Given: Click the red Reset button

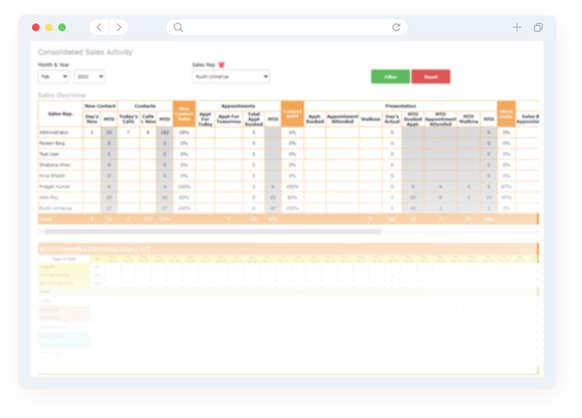Looking at the screenshot, I should [x=431, y=77].
